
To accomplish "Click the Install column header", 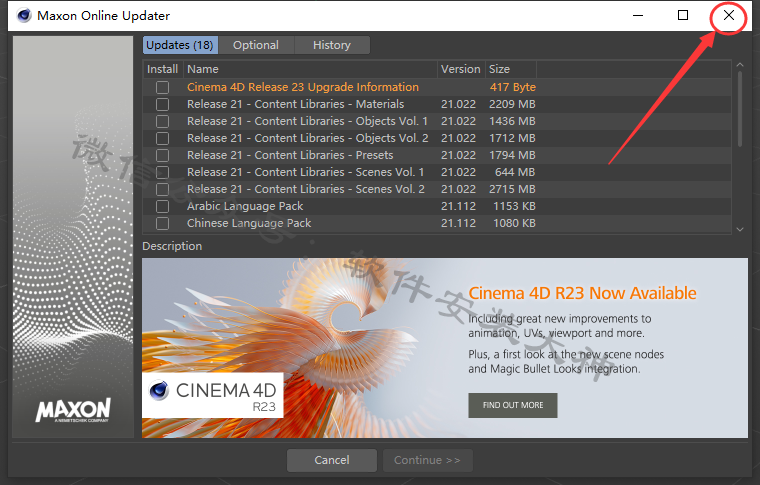I will pyautogui.click(x=162, y=69).
